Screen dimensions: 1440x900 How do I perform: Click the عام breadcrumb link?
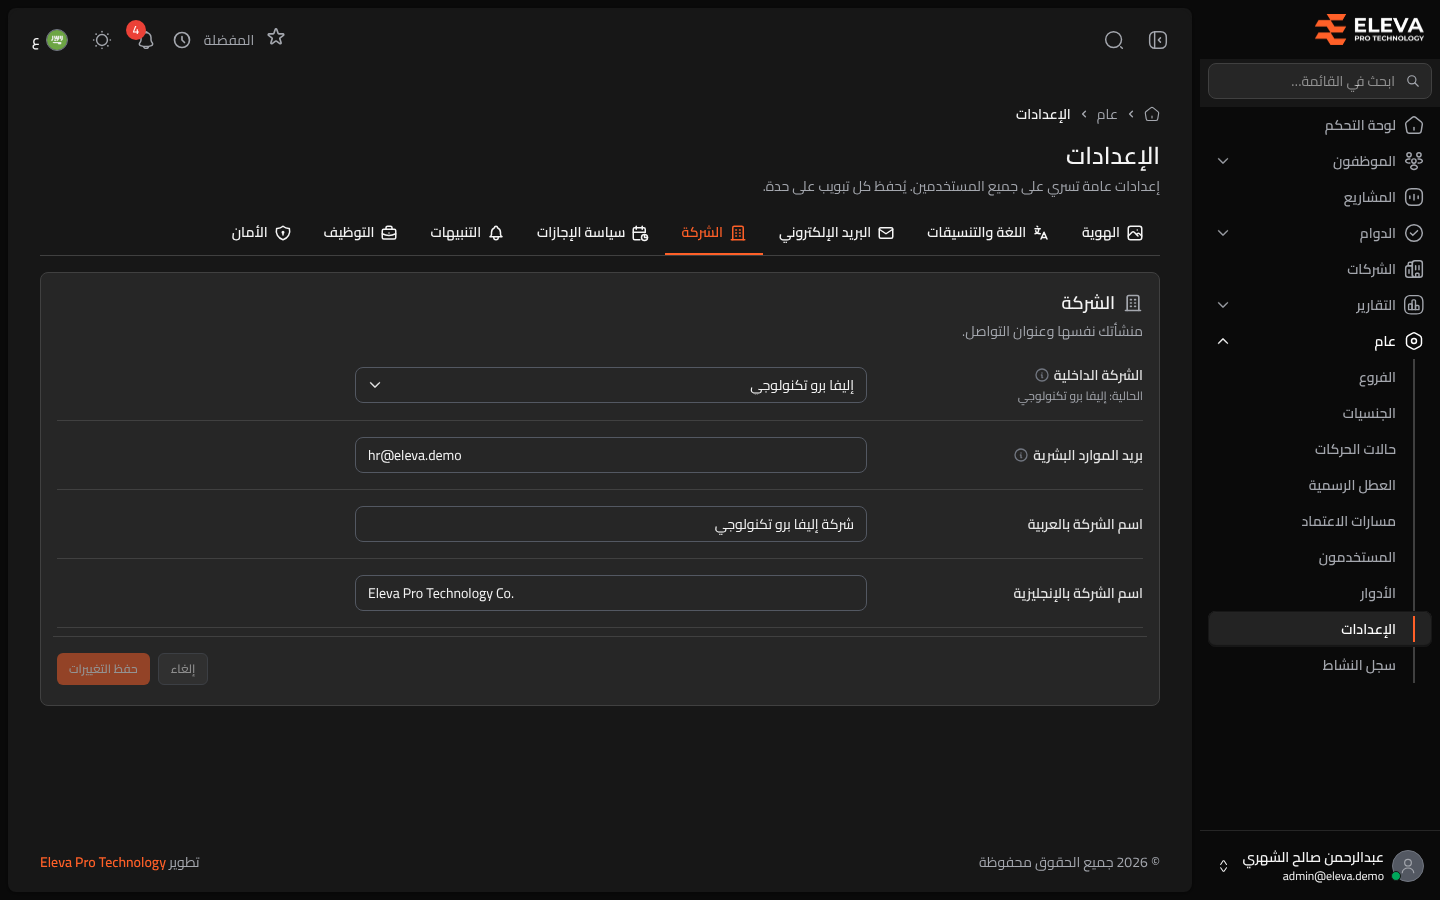(x=1107, y=114)
